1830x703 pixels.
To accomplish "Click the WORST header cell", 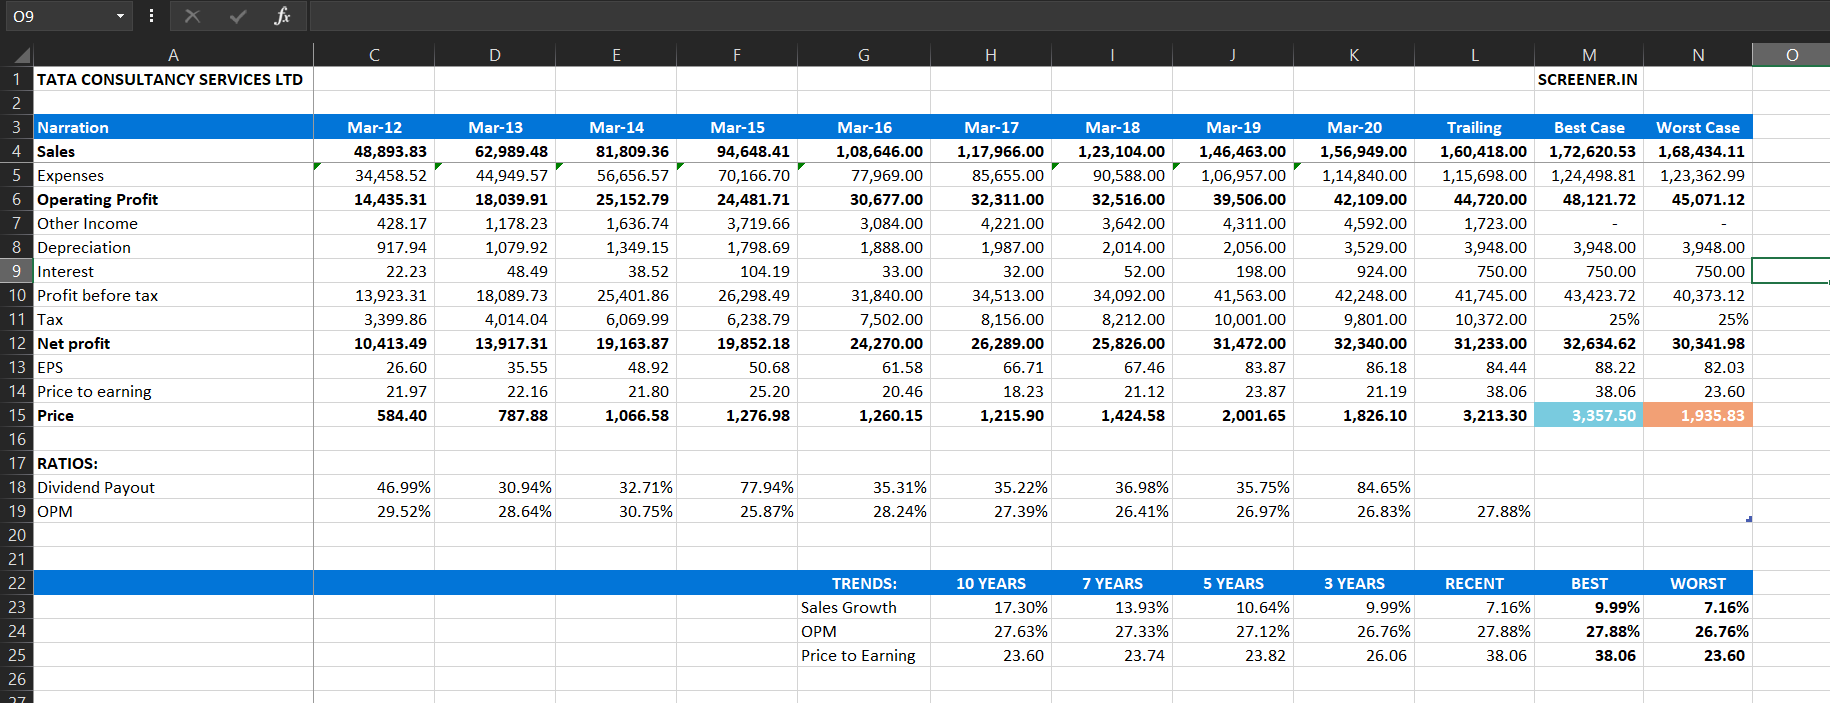I will pyautogui.click(x=1698, y=583).
